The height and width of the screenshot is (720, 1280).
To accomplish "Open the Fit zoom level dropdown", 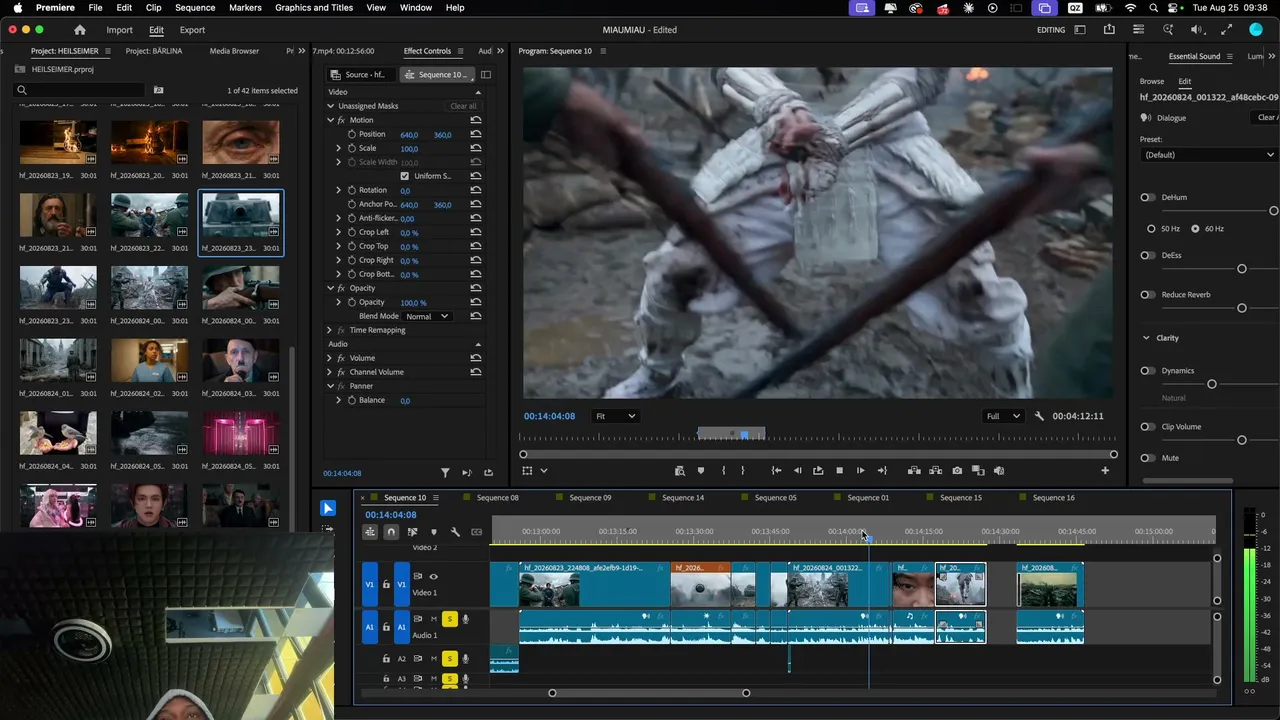I will (x=615, y=416).
